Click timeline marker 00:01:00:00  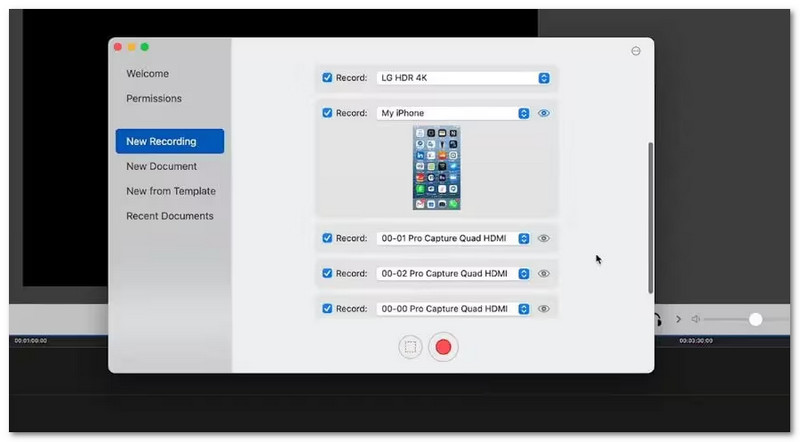(x=31, y=340)
